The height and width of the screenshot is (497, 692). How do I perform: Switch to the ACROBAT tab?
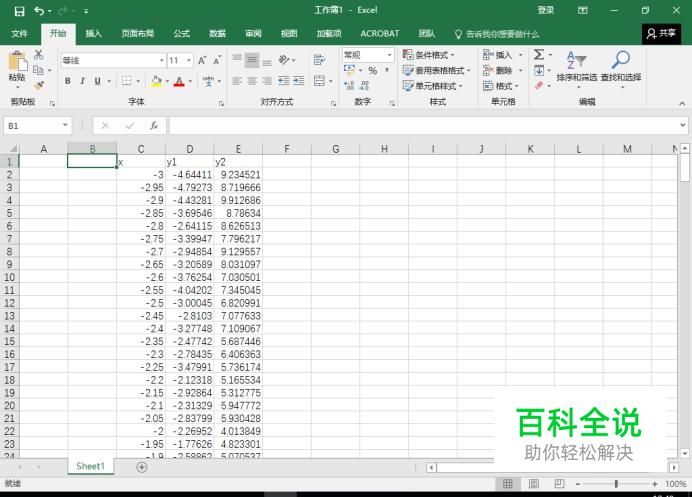[380, 34]
